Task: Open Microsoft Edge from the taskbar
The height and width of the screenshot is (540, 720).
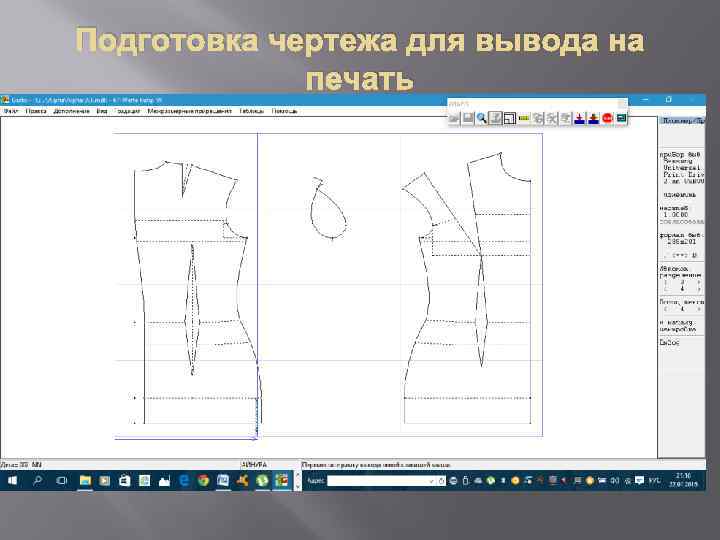Action: coord(184,481)
